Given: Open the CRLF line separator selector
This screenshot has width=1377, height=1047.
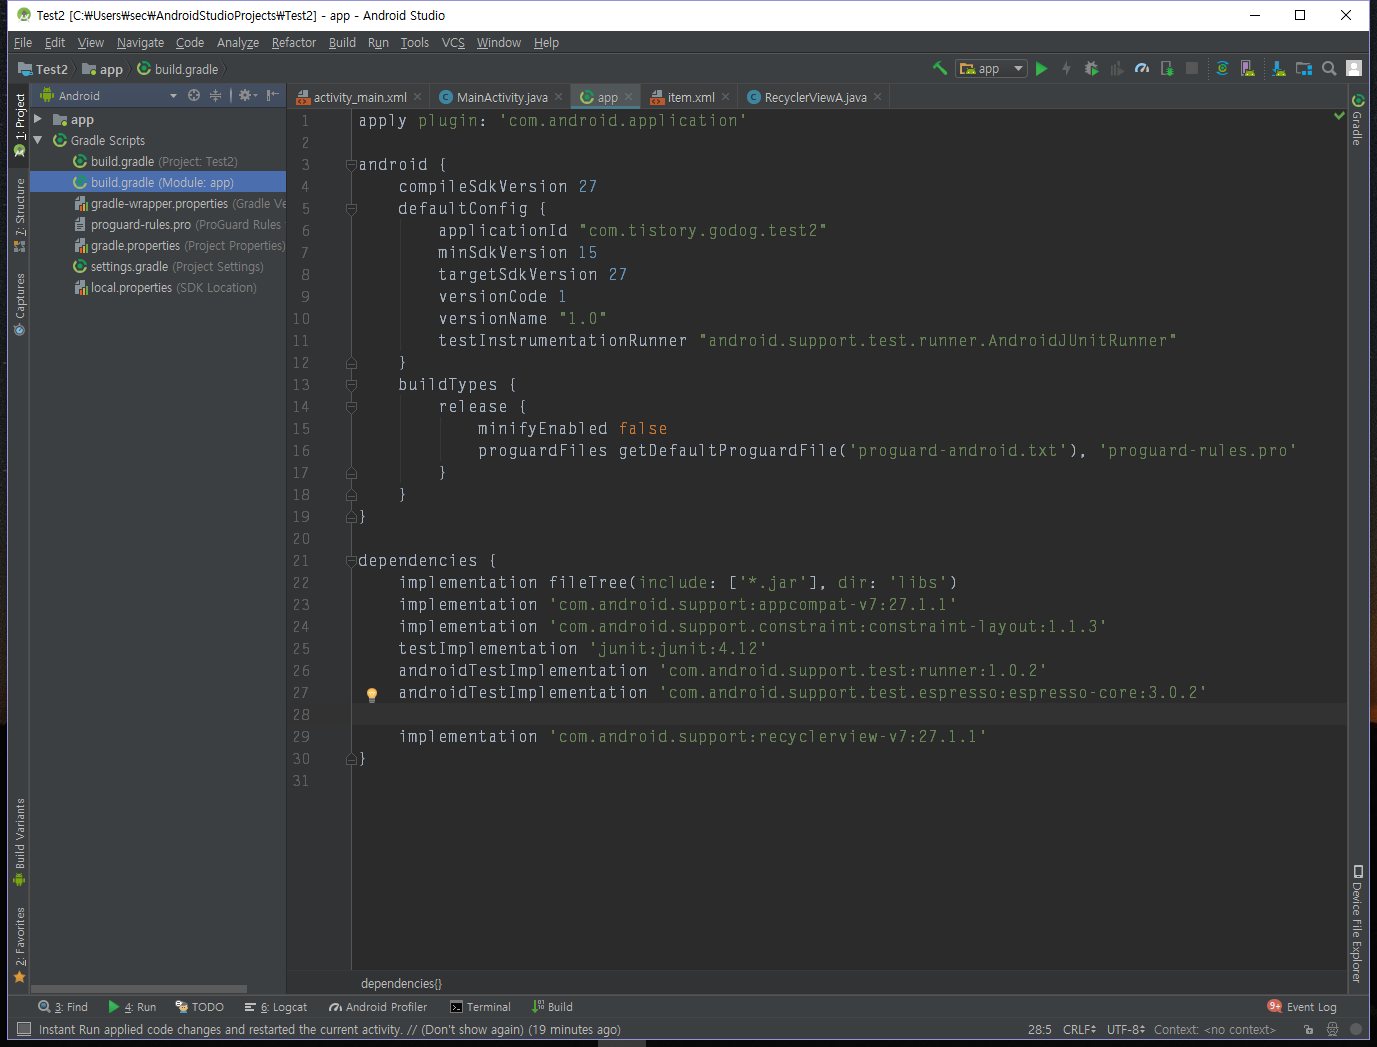Looking at the screenshot, I should [x=1079, y=1029].
